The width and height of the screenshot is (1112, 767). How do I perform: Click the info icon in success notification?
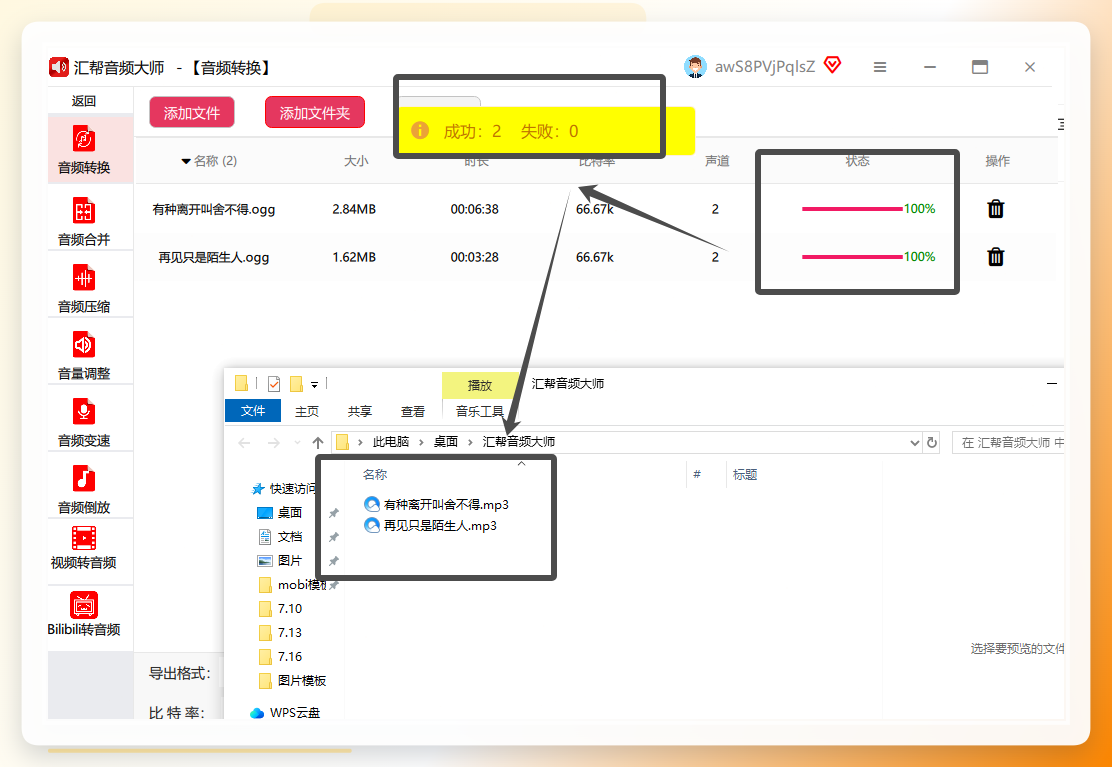coord(420,130)
